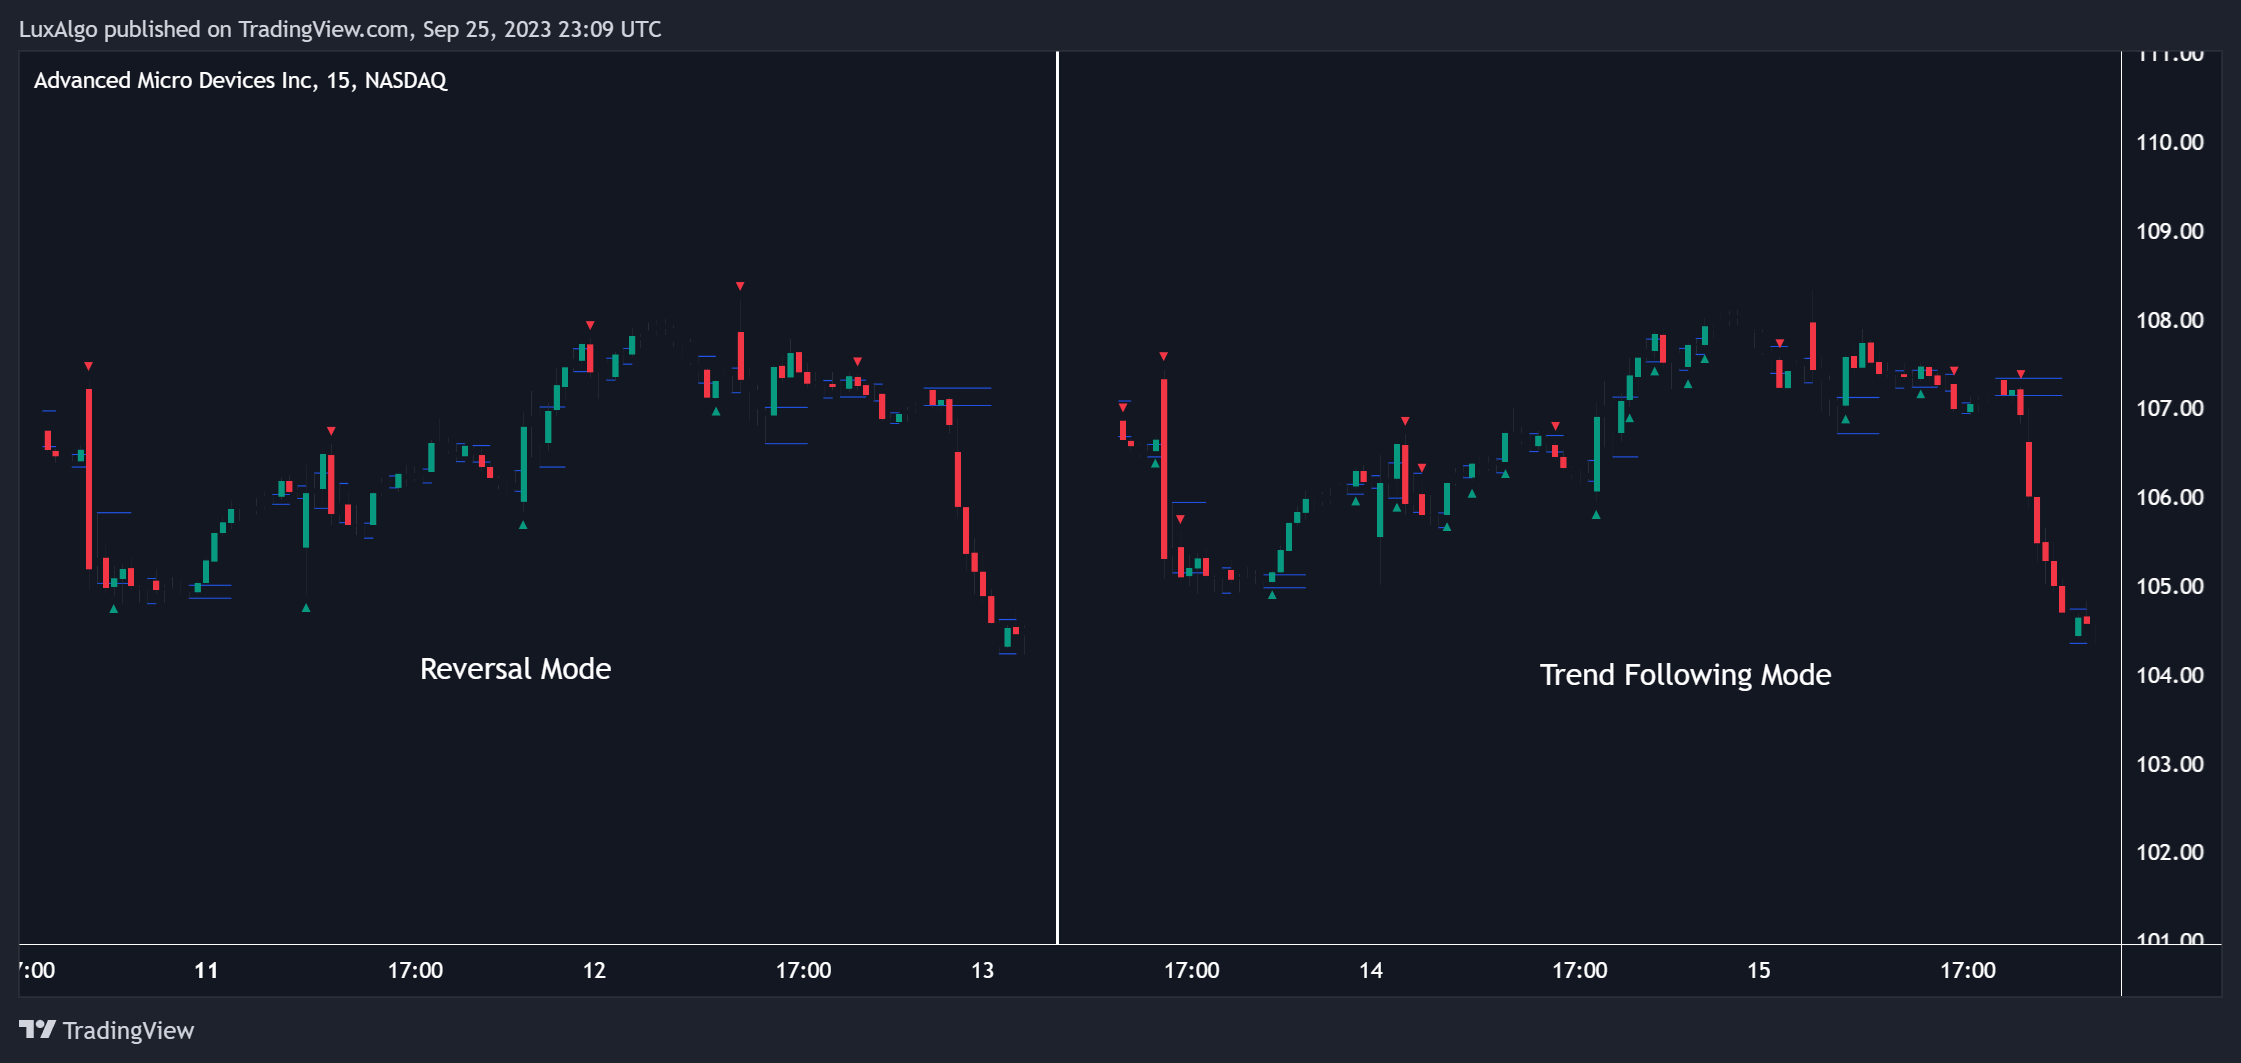Viewport: 2241px width, 1063px height.
Task: Select the Advanced Micro Devices Inc chart title
Action: pyautogui.click(x=240, y=80)
